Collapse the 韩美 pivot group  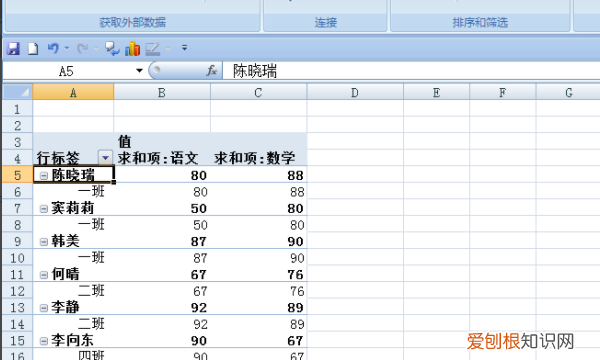44,241
